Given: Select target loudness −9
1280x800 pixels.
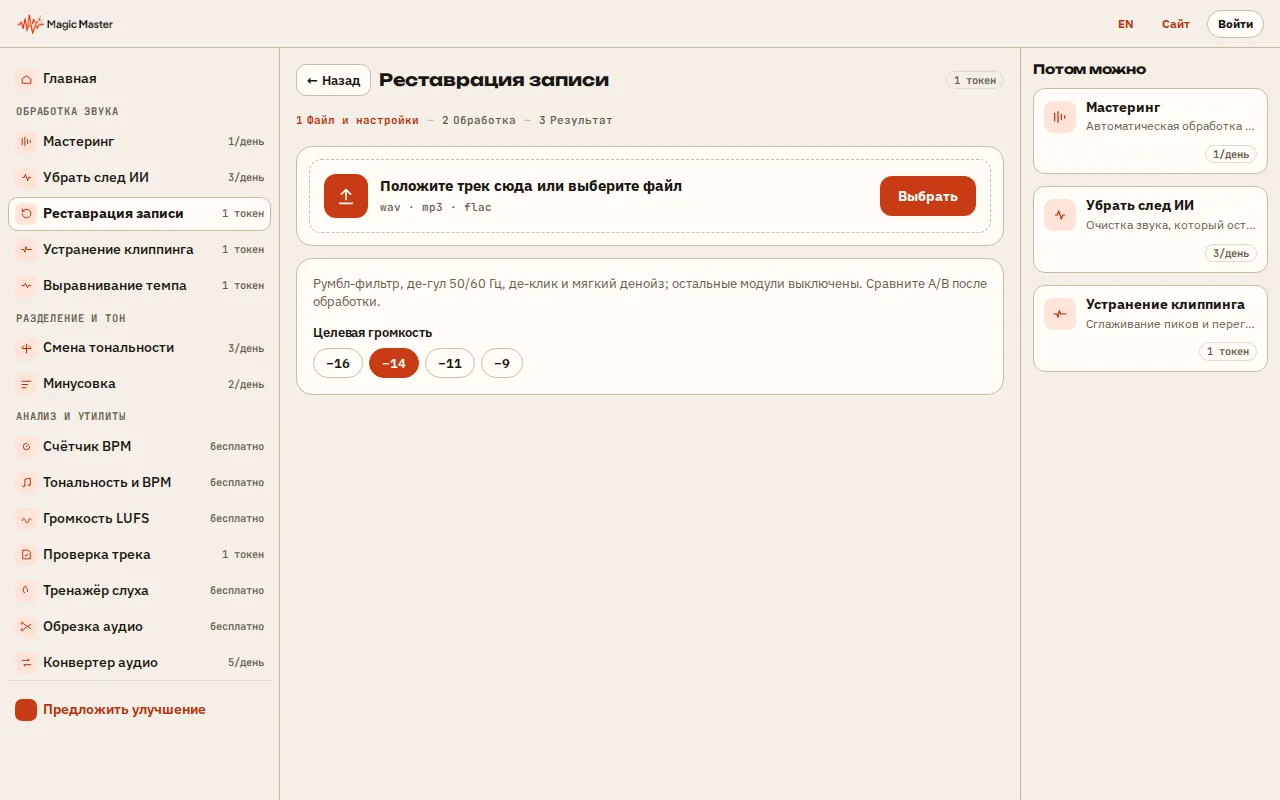Looking at the screenshot, I should 502,363.
